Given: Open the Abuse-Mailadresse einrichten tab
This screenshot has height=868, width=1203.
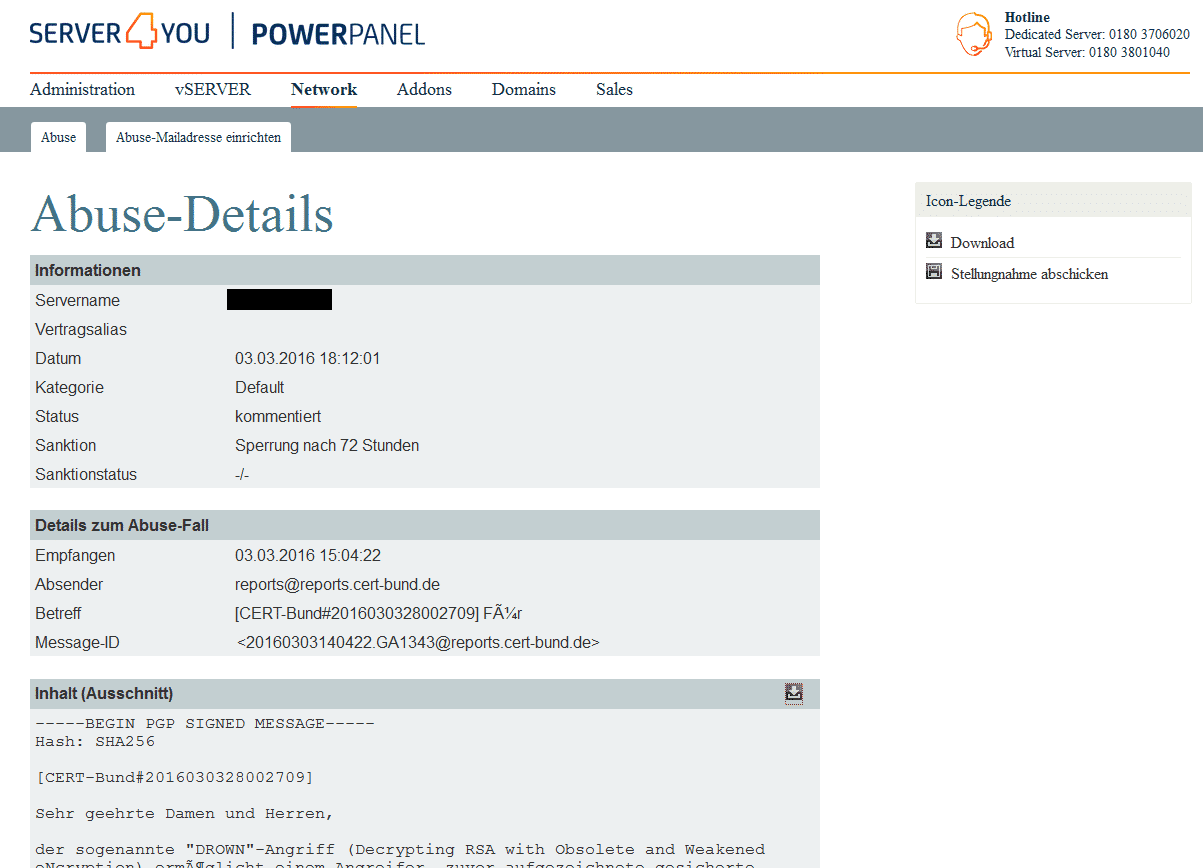Looking at the screenshot, I should (198, 137).
